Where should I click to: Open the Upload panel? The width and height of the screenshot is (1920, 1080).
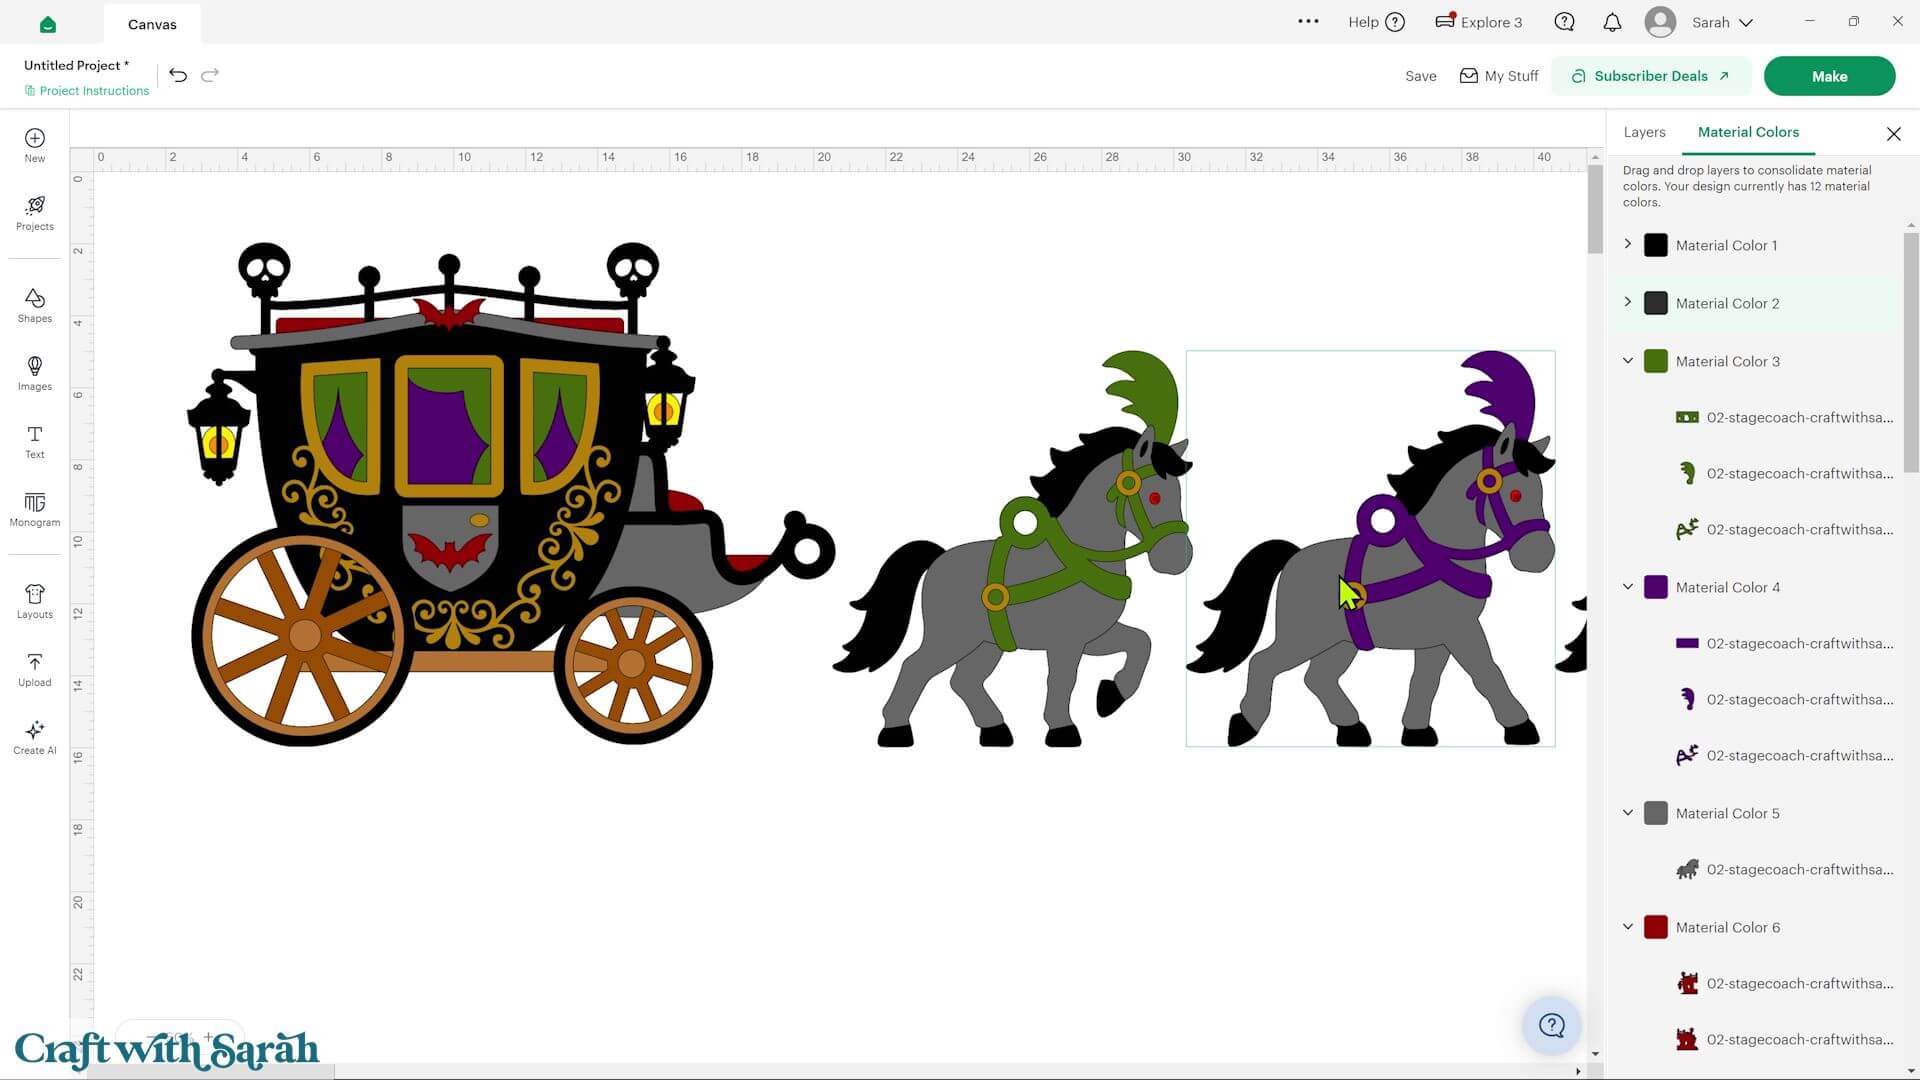coord(34,669)
